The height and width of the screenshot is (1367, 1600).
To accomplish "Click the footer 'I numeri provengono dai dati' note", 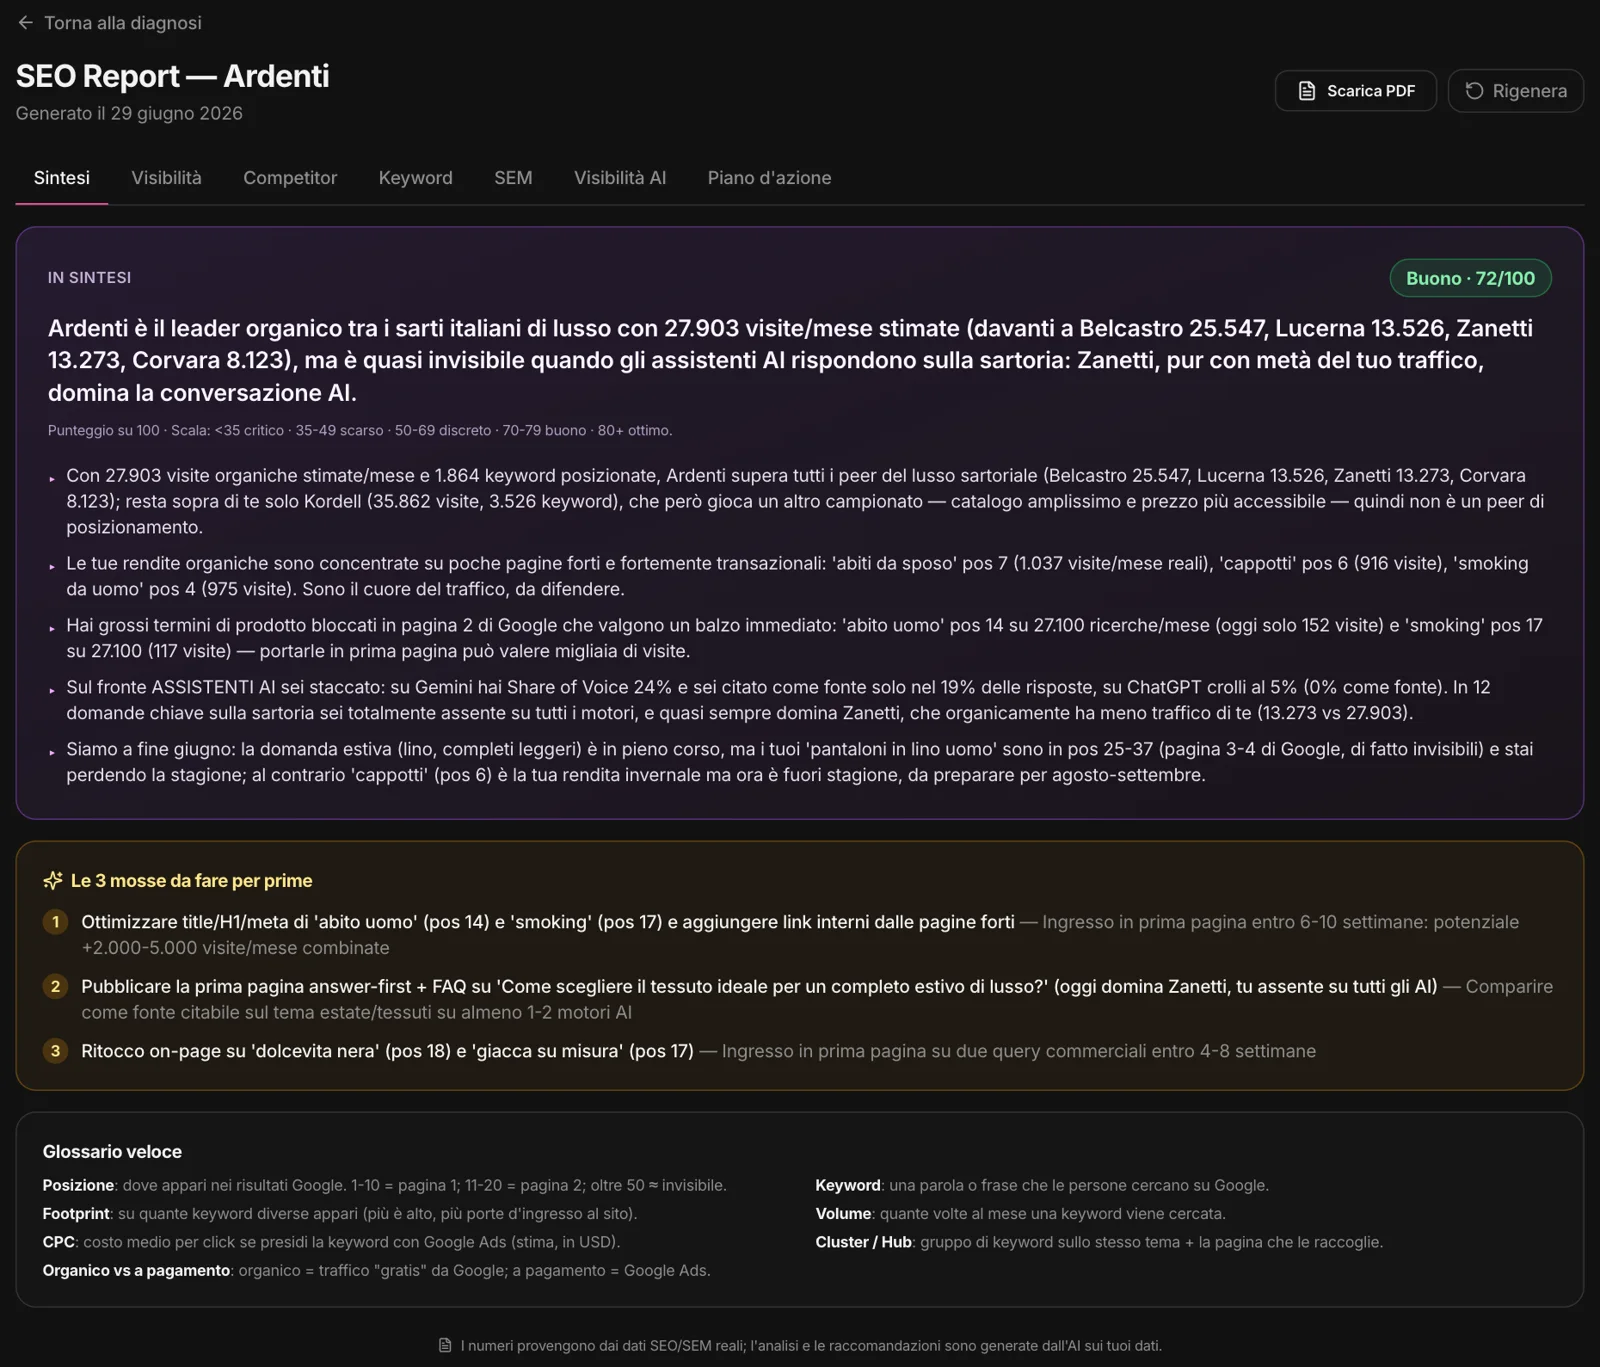I will click(811, 1346).
